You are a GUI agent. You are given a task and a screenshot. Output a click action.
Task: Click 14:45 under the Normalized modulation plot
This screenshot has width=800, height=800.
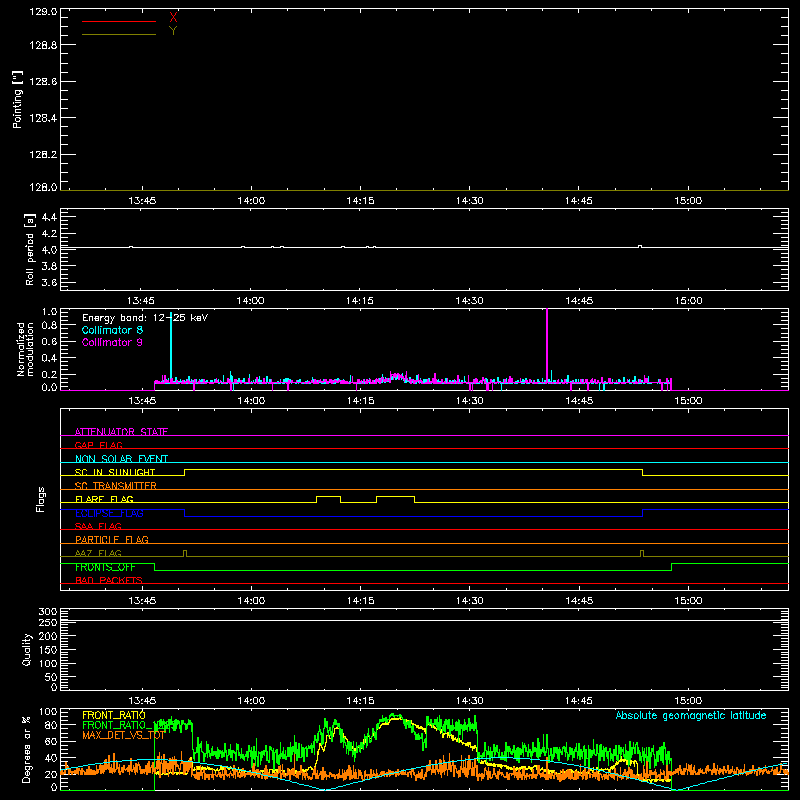579,401
